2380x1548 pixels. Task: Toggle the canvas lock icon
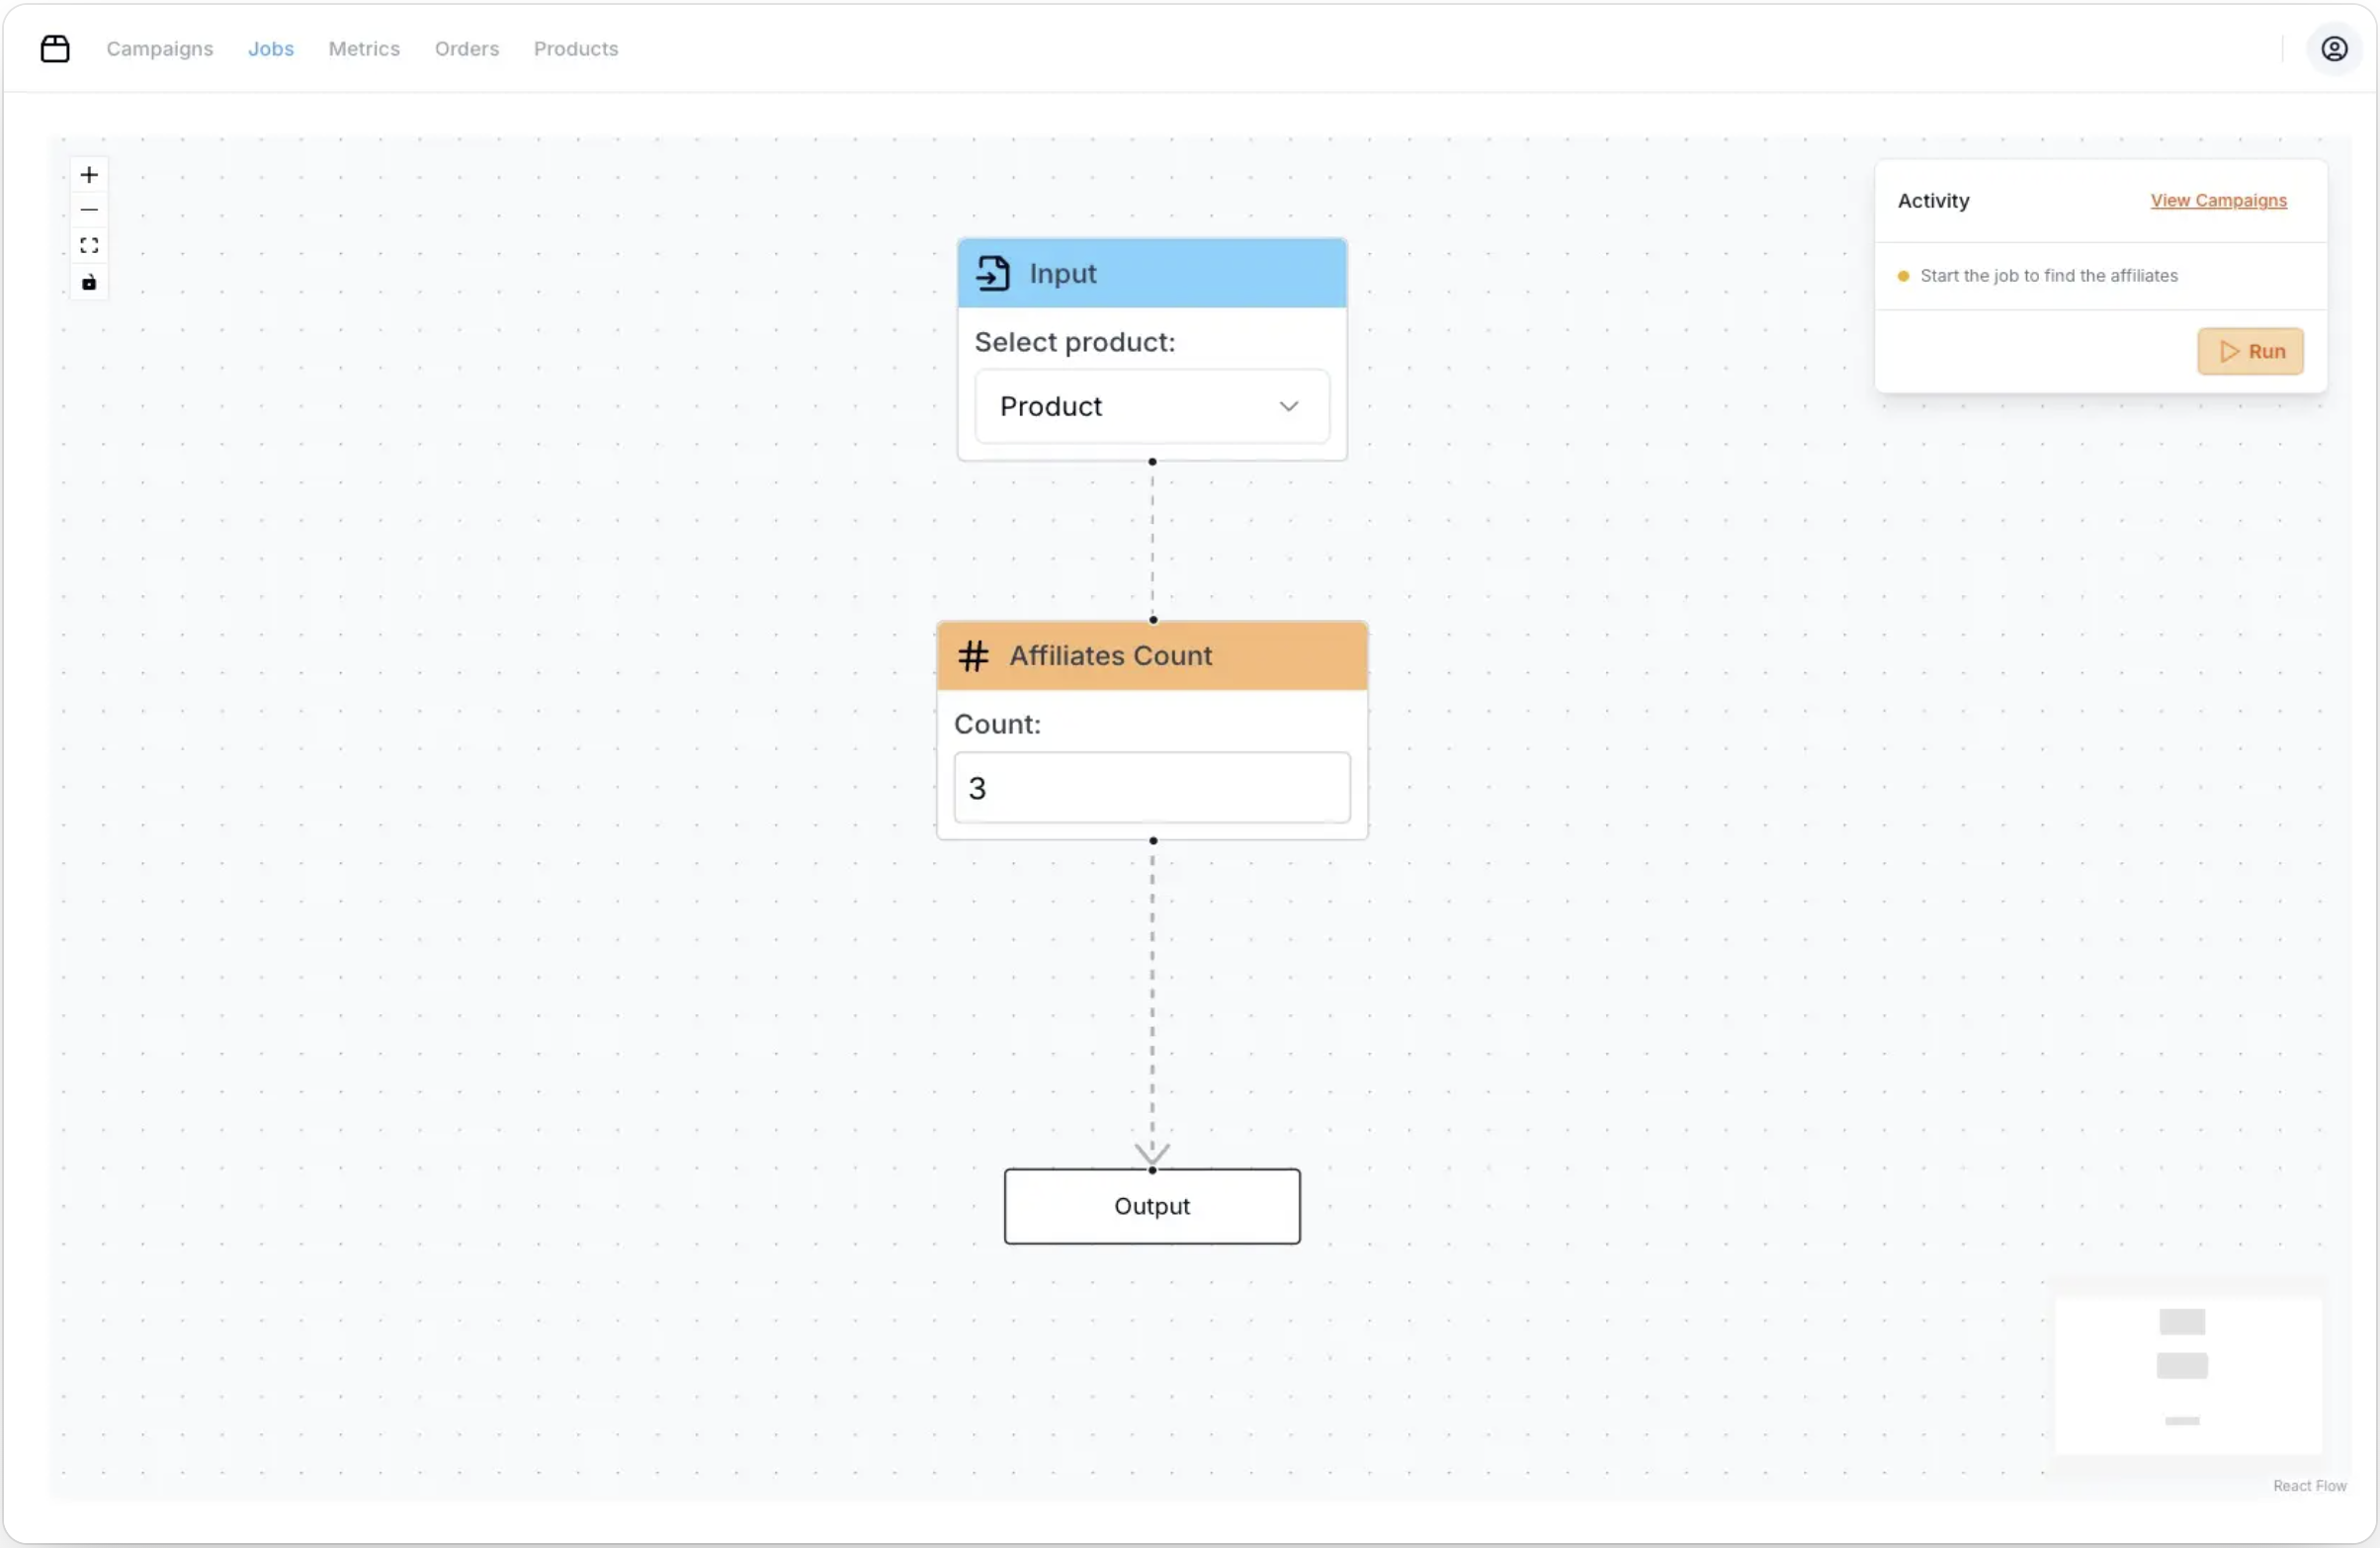pyautogui.click(x=89, y=283)
